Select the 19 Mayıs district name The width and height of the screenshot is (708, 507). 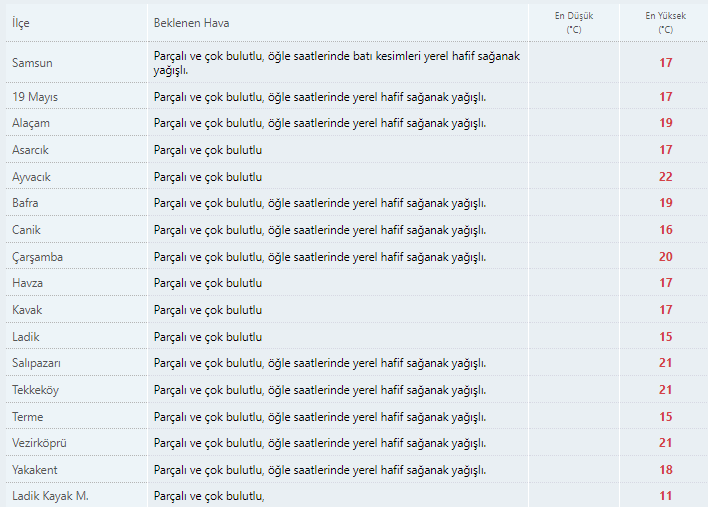35,97
